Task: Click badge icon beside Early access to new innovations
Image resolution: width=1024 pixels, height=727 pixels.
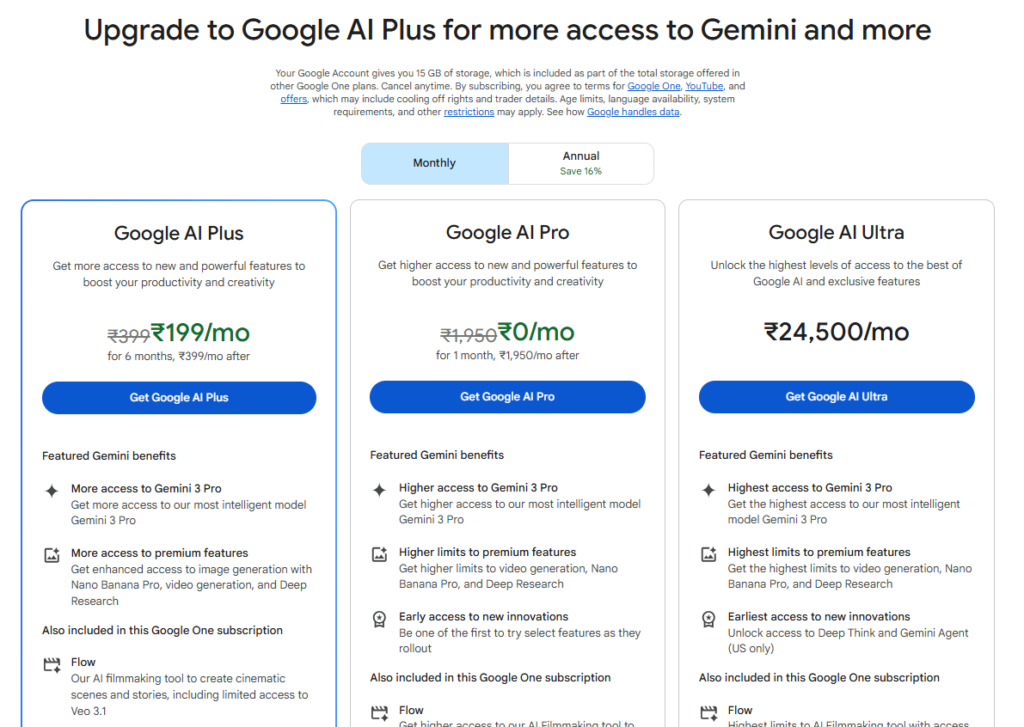Action: click(x=379, y=619)
